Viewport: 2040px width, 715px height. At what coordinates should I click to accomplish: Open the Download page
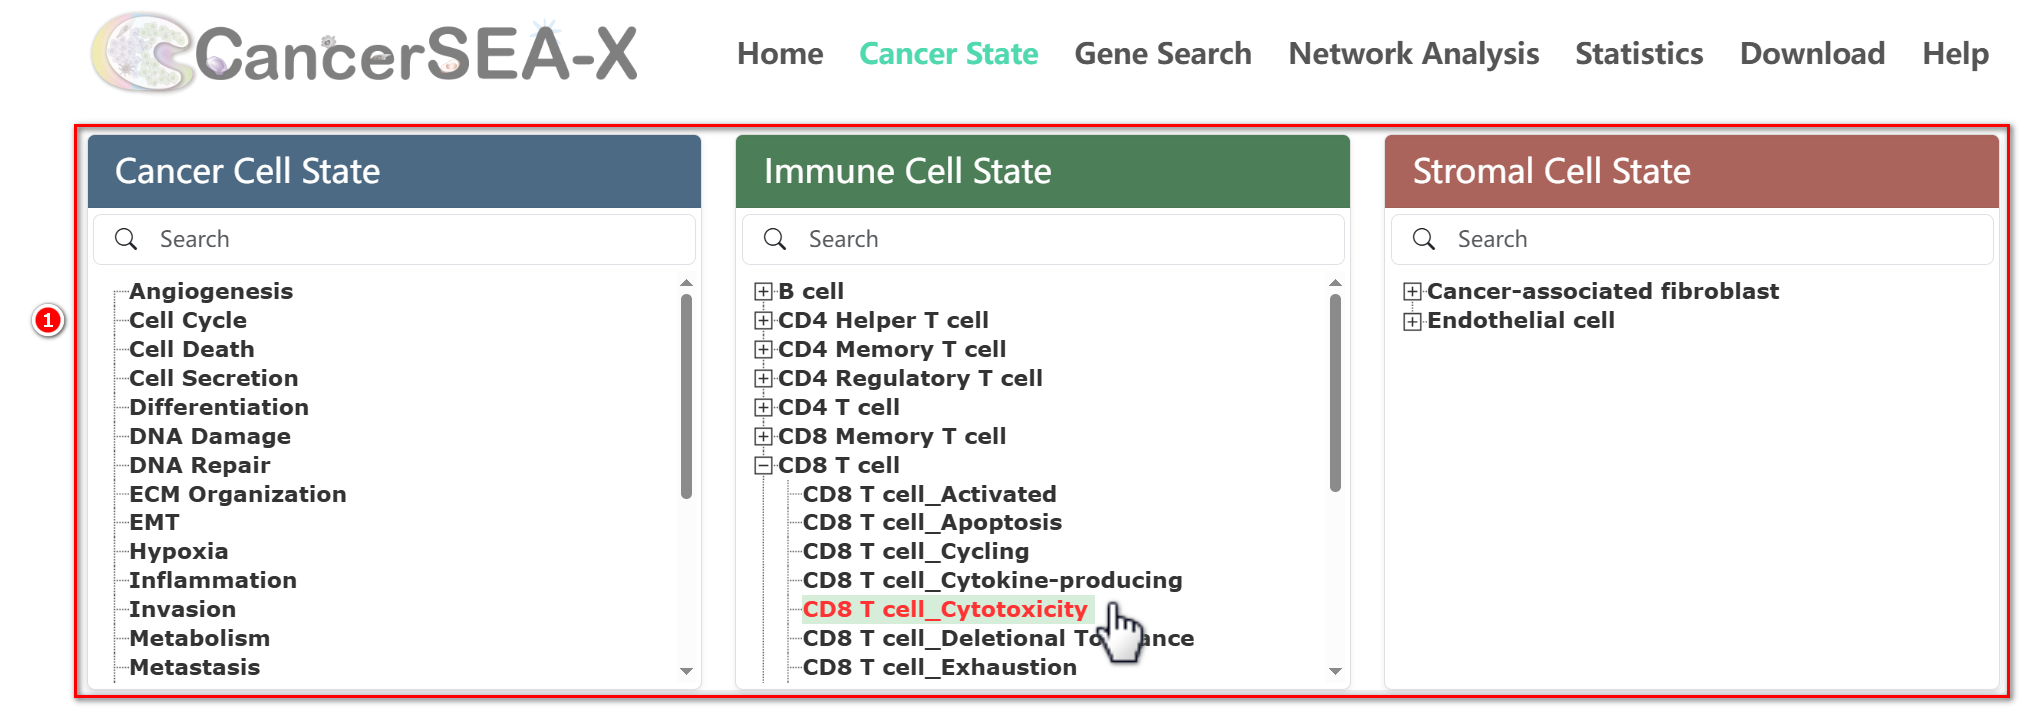[1812, 54]
